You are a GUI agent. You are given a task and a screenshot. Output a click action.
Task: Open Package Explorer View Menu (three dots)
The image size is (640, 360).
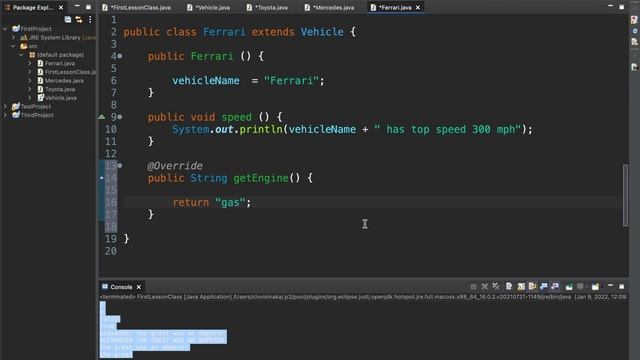[90, 20]
